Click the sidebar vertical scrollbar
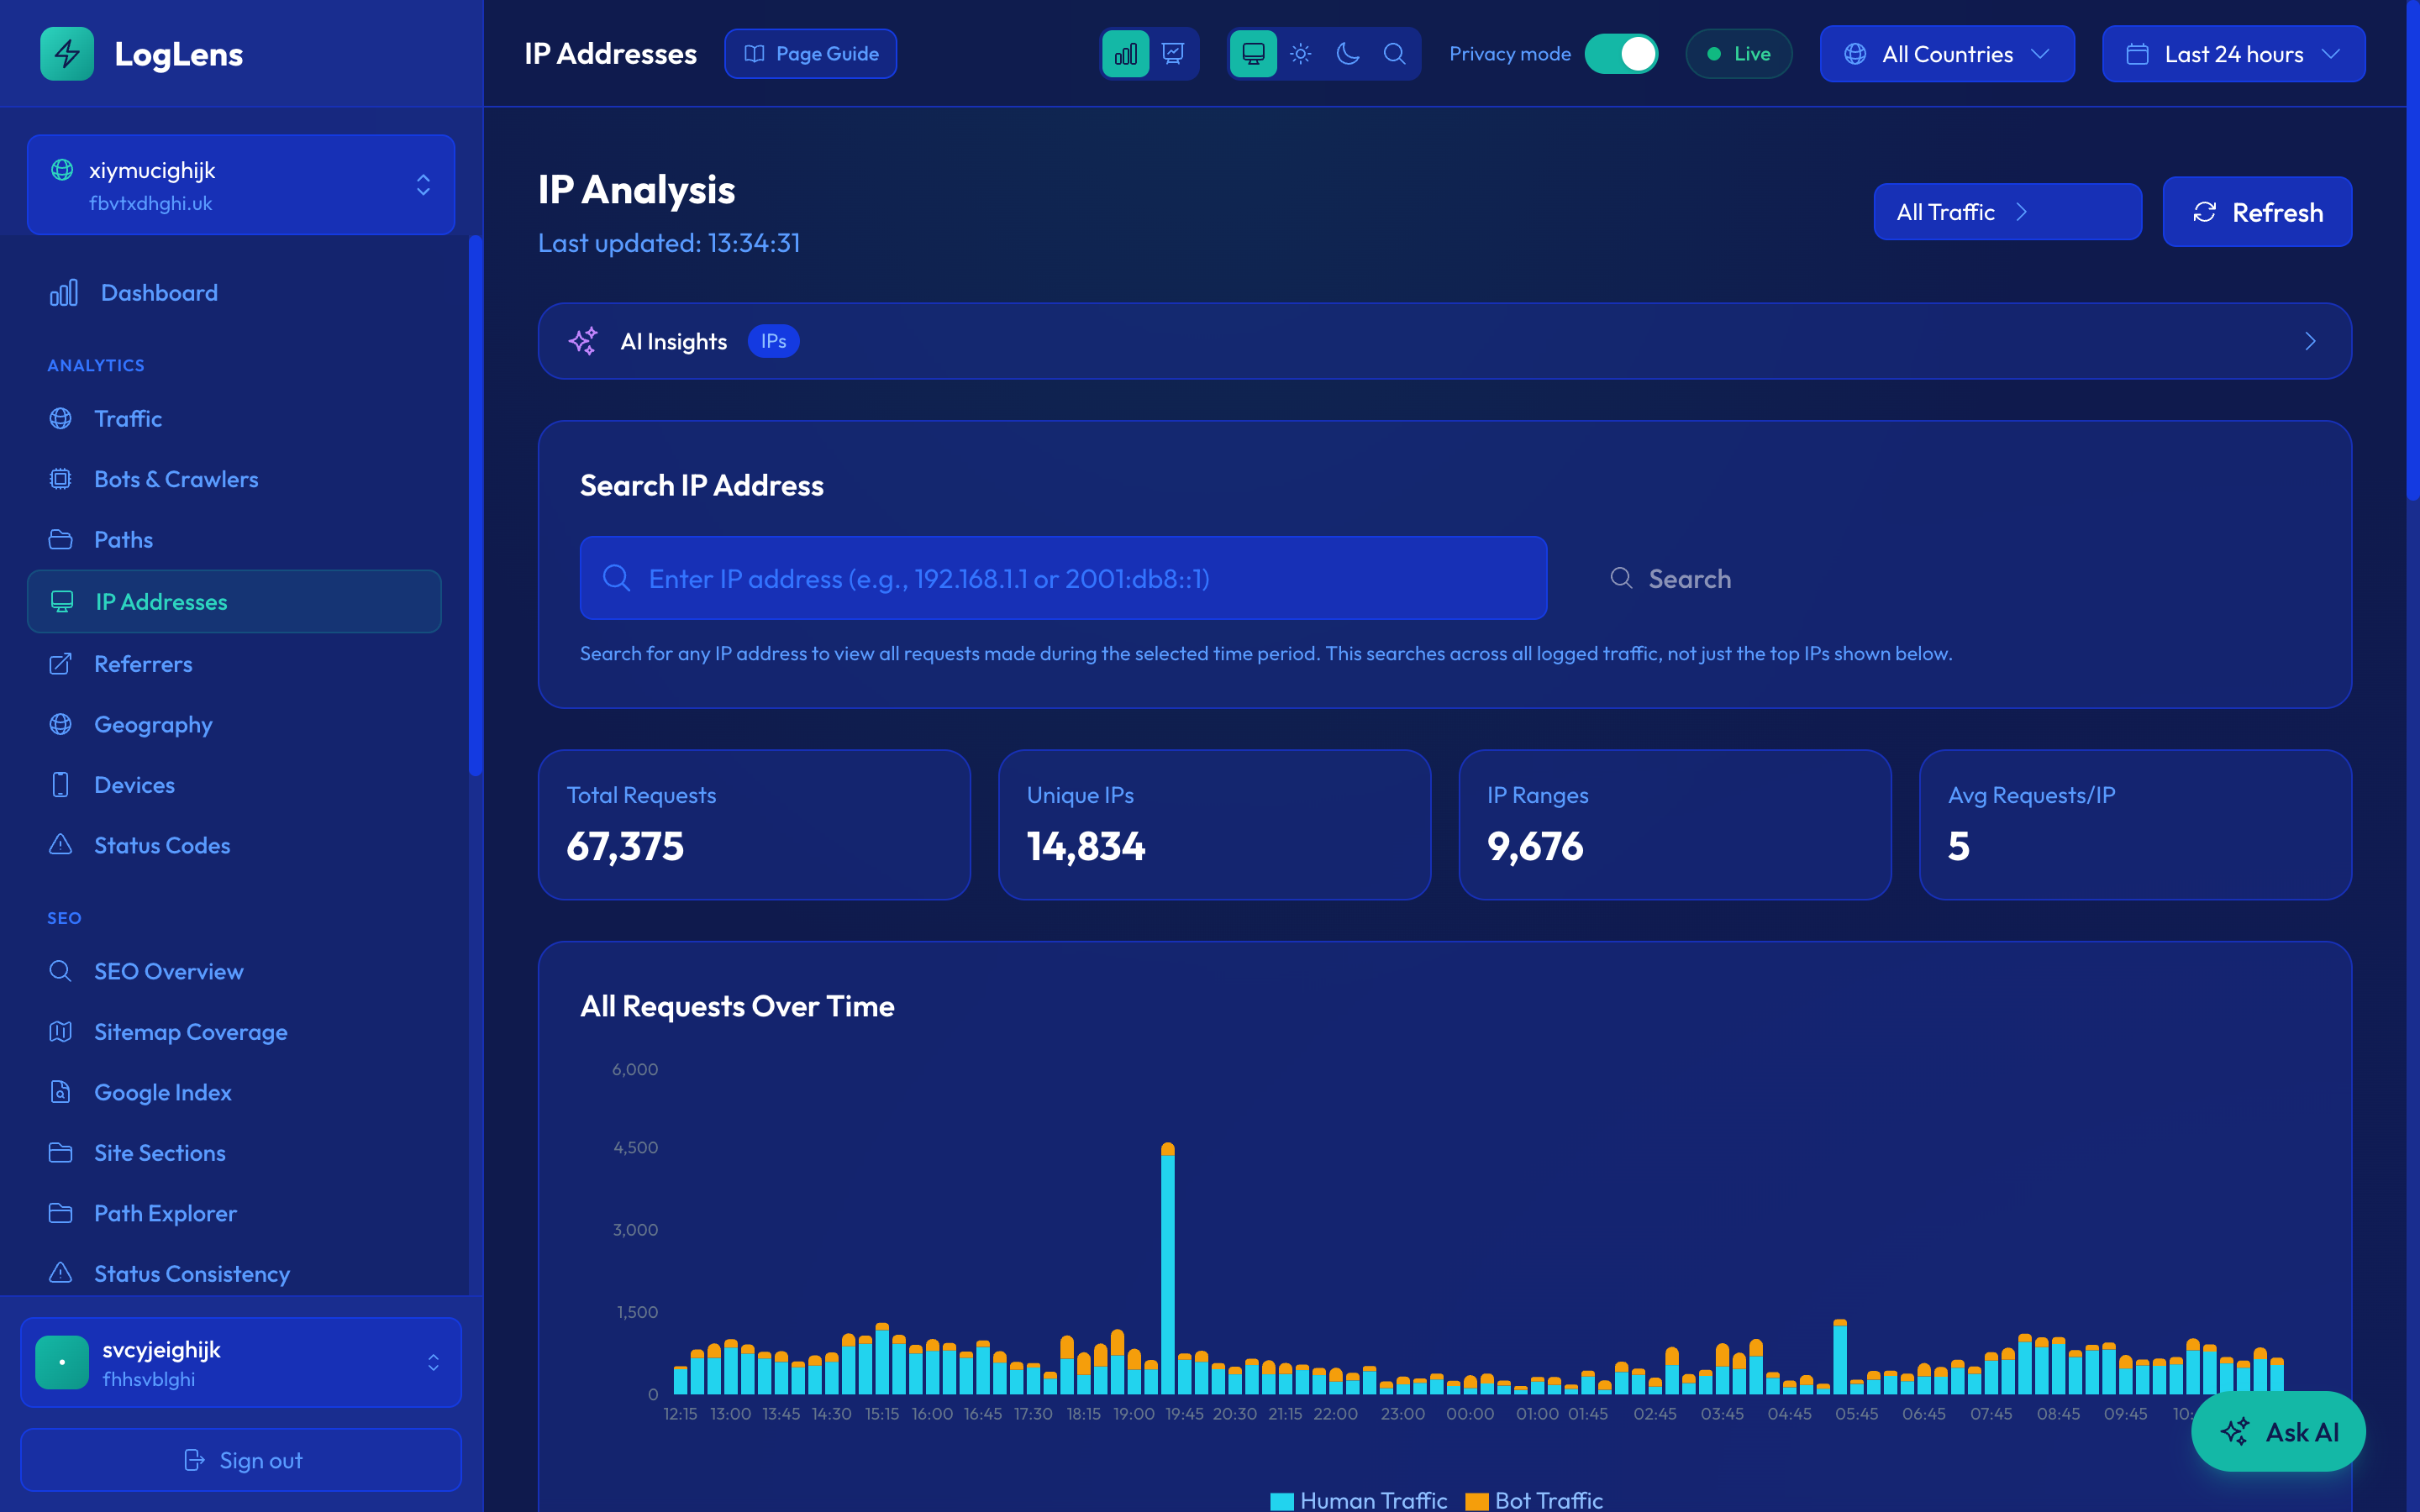The height and width of the screenshot is (1512, 2420). click(x=476, y=505)
